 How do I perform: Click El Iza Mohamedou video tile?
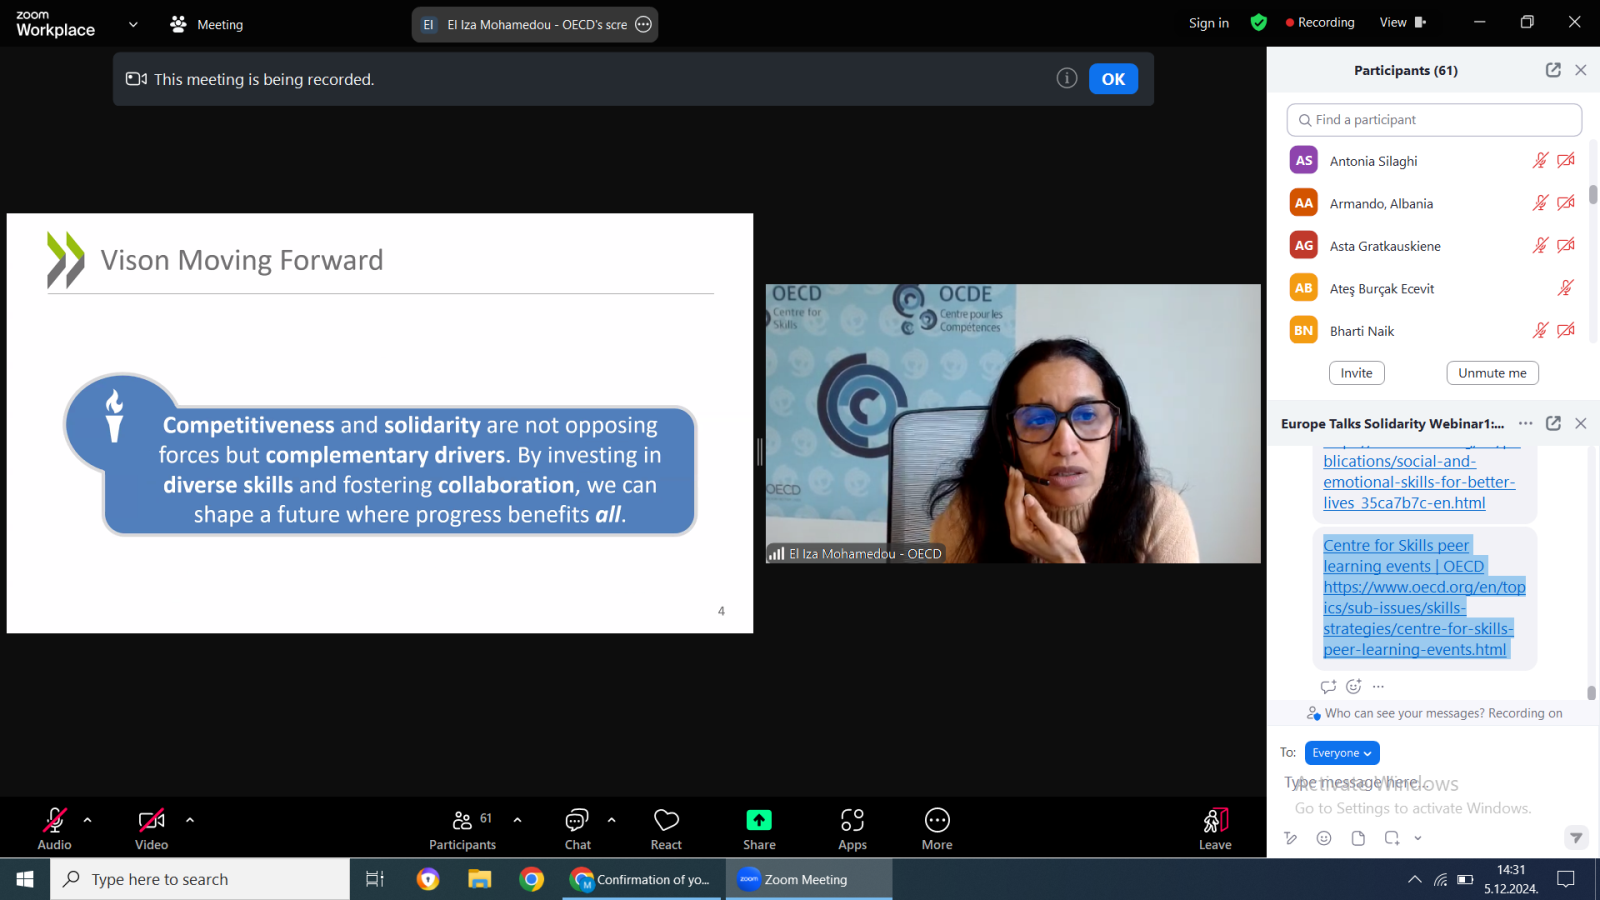(1013, 423)
